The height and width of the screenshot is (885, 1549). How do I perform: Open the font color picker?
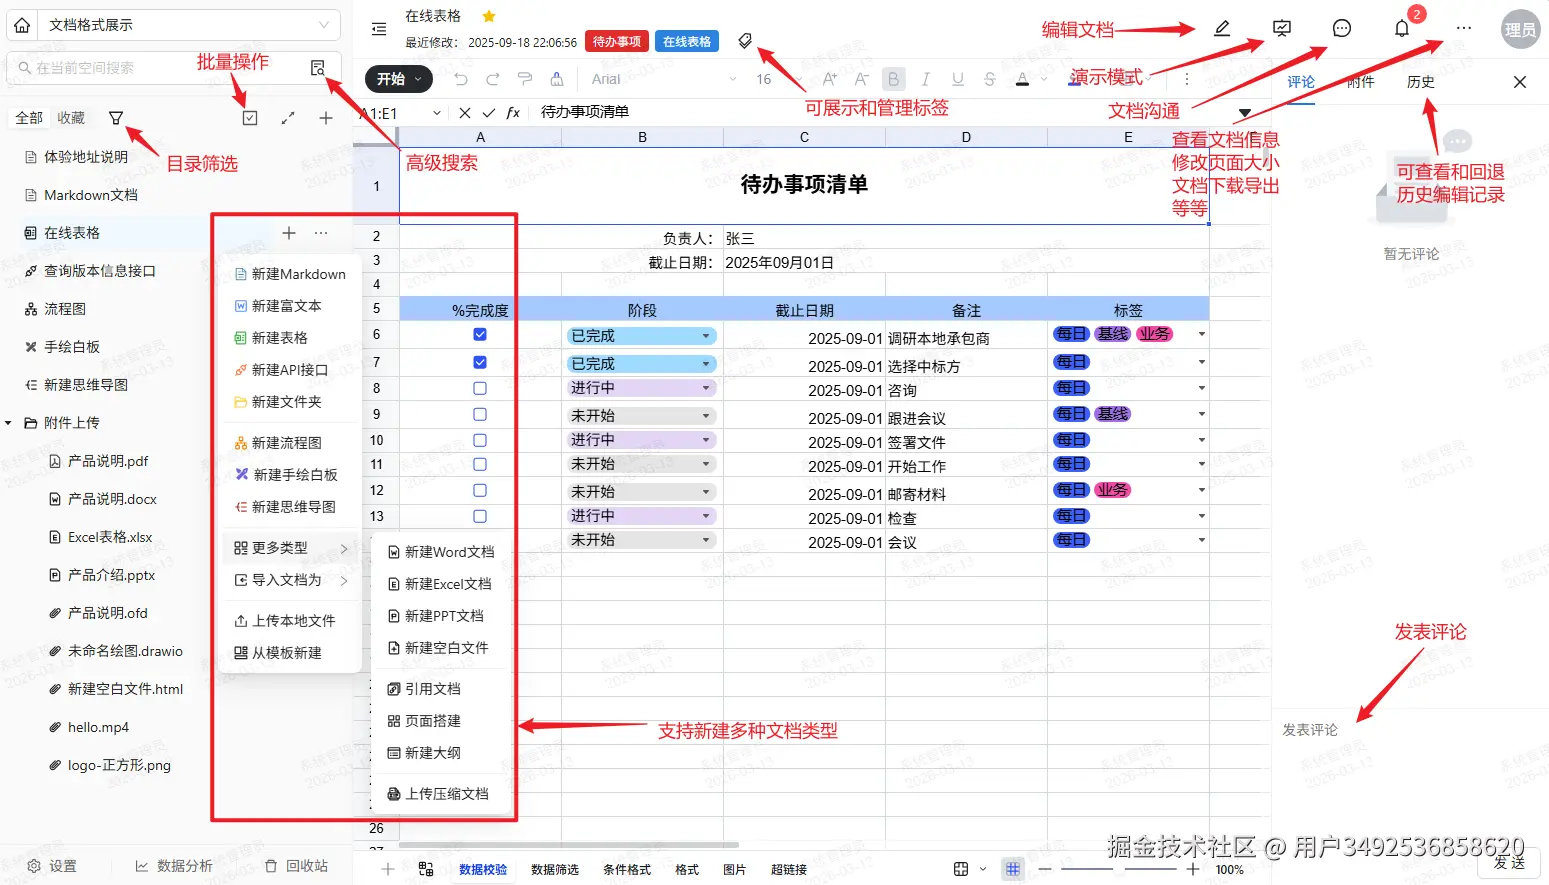pos(1022,79)
